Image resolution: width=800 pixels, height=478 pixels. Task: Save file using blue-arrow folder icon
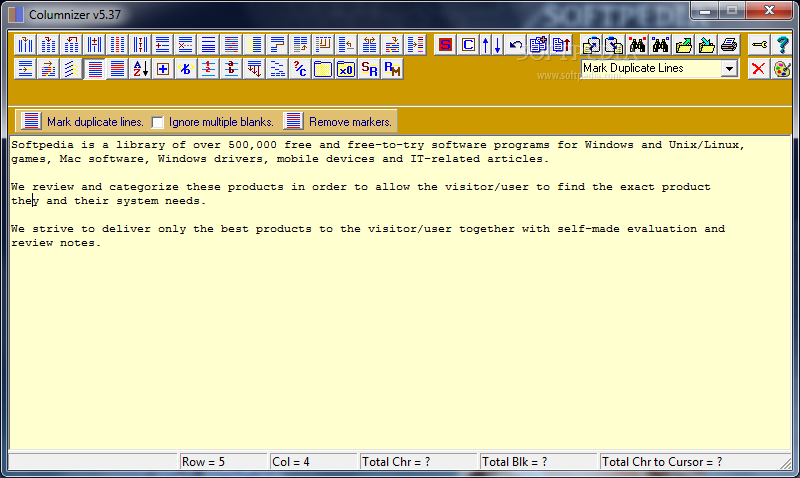point(706,45)
